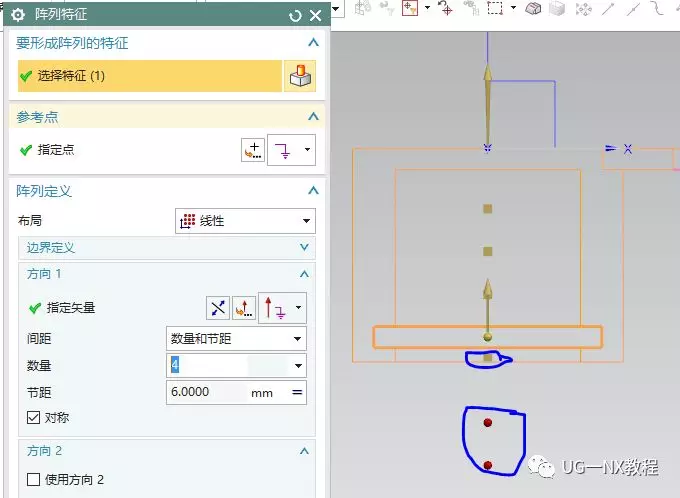
Task: Click the 选择特征 (1) selection row
Action: coord(148,76)
